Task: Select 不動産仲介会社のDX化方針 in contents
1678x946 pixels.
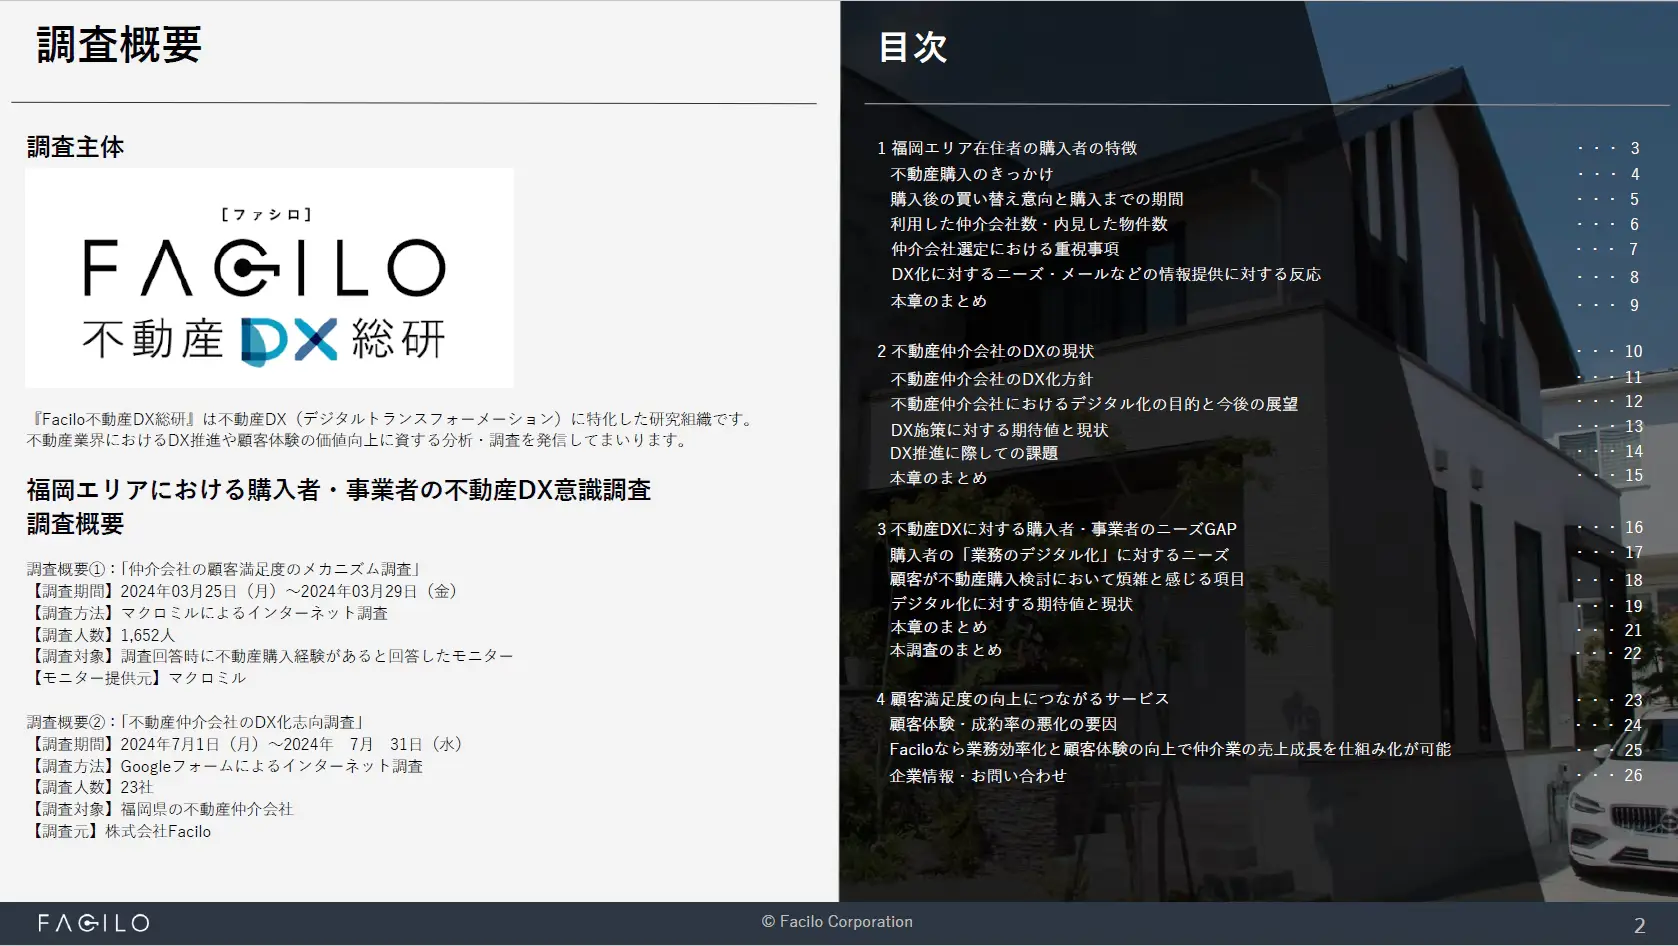Action: [991, 379]
